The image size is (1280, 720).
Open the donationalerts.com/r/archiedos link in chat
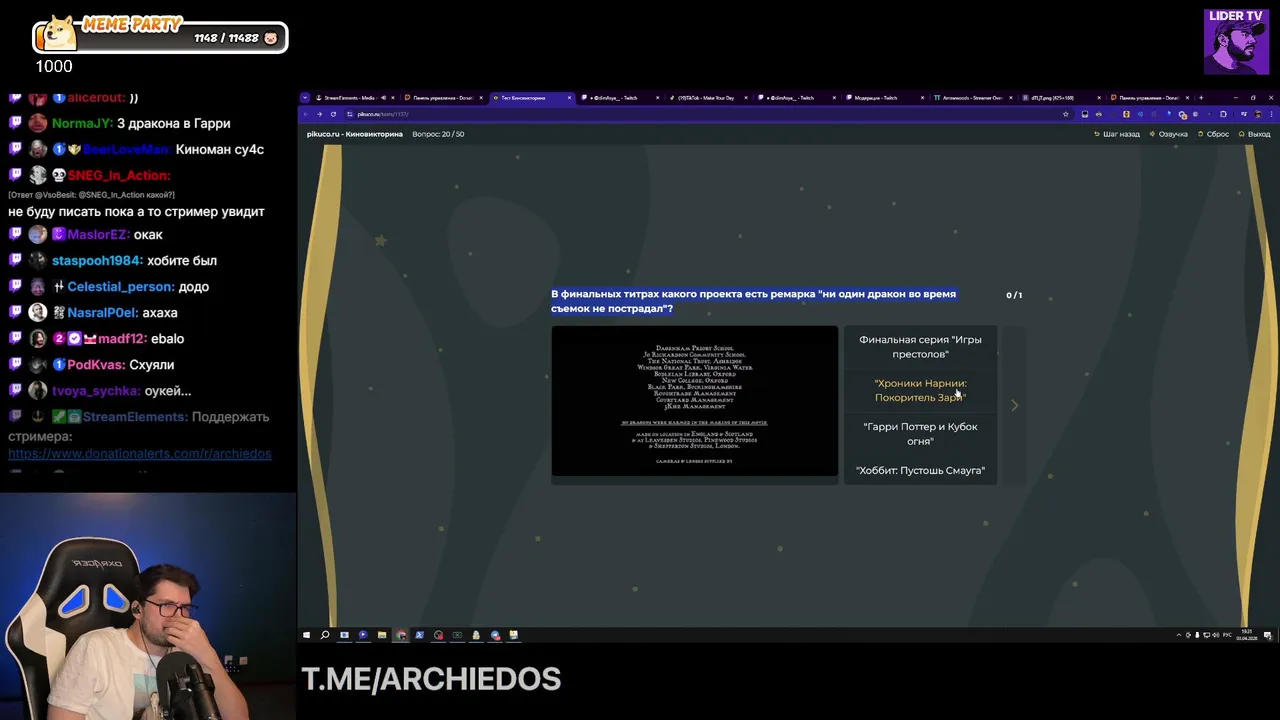(140, 453)
